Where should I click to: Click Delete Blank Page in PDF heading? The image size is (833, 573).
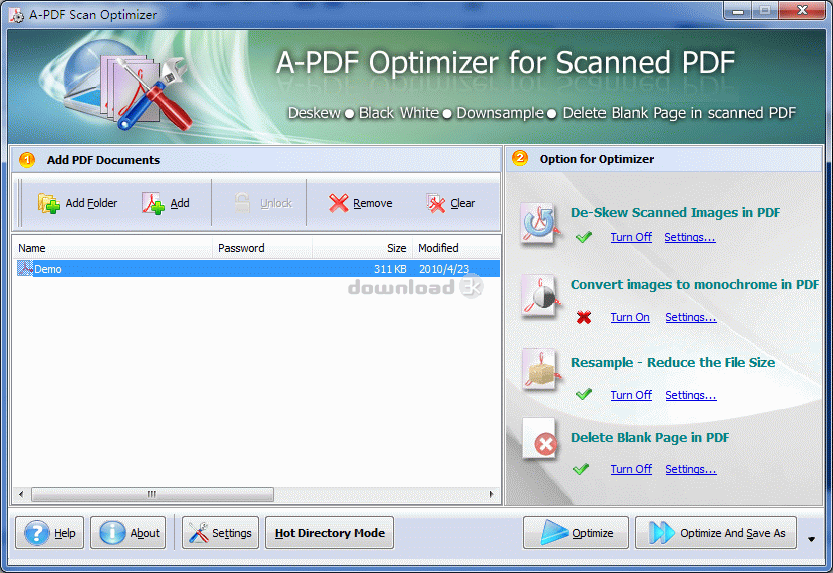650,438
